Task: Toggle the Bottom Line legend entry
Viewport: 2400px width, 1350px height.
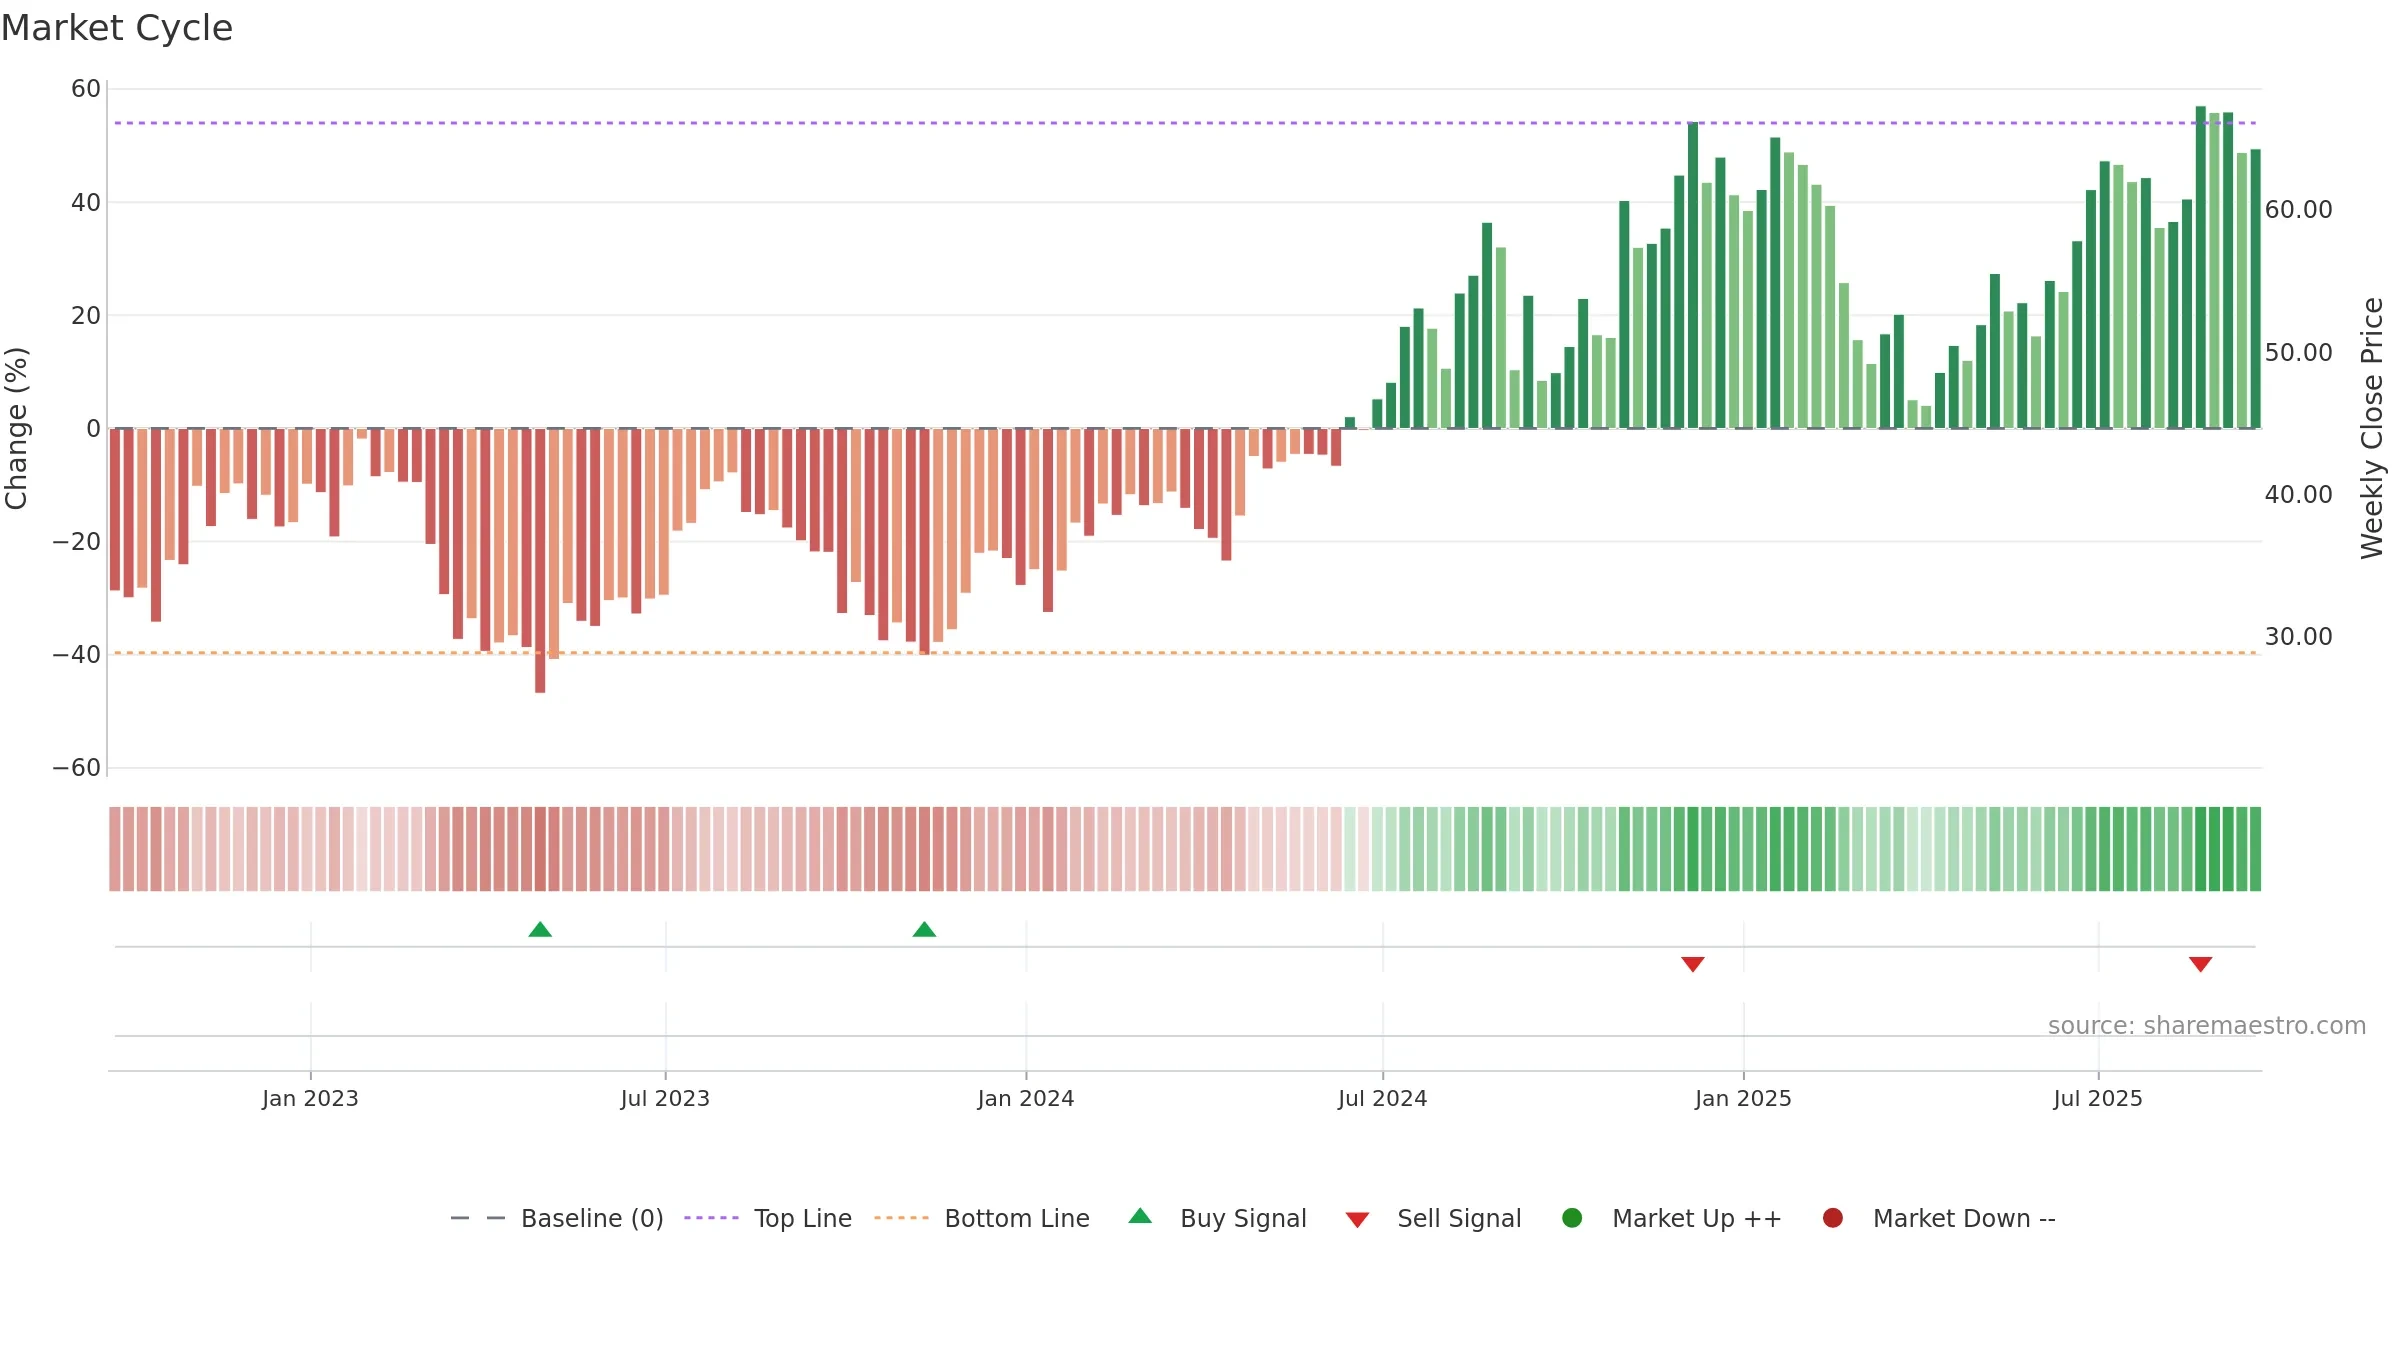Action: (982, 1218)
